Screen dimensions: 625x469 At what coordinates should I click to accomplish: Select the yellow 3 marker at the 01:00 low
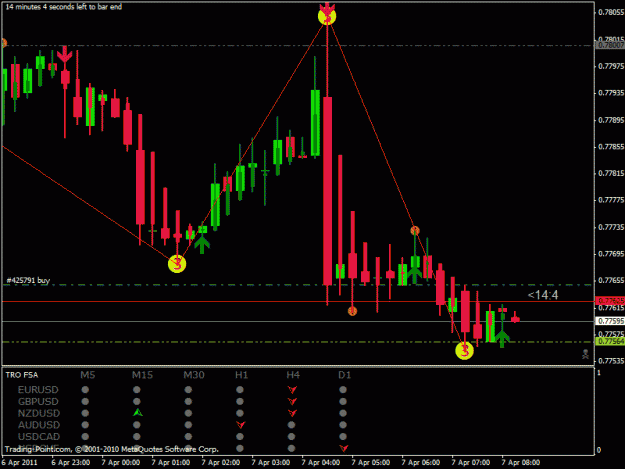[177, 264]
